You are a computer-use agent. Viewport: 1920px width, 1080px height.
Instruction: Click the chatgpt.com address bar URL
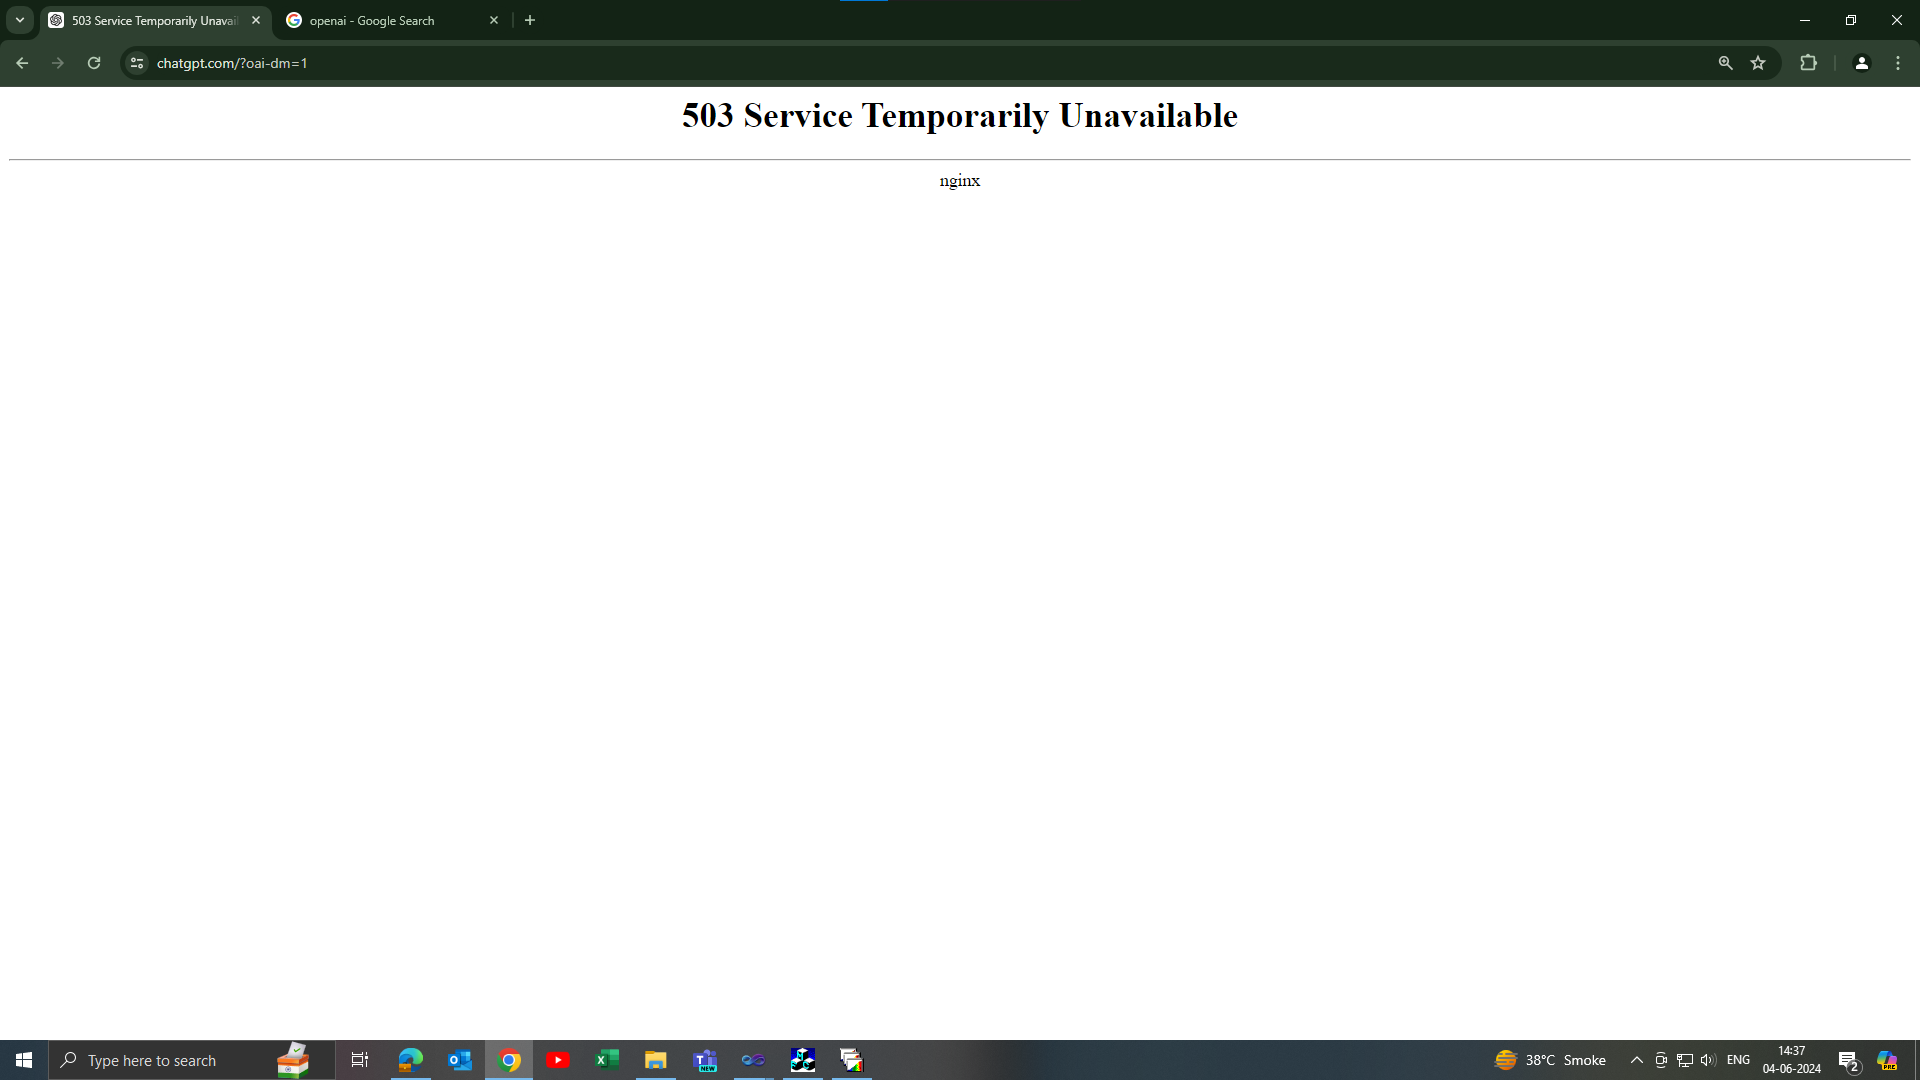pos(232,63)
